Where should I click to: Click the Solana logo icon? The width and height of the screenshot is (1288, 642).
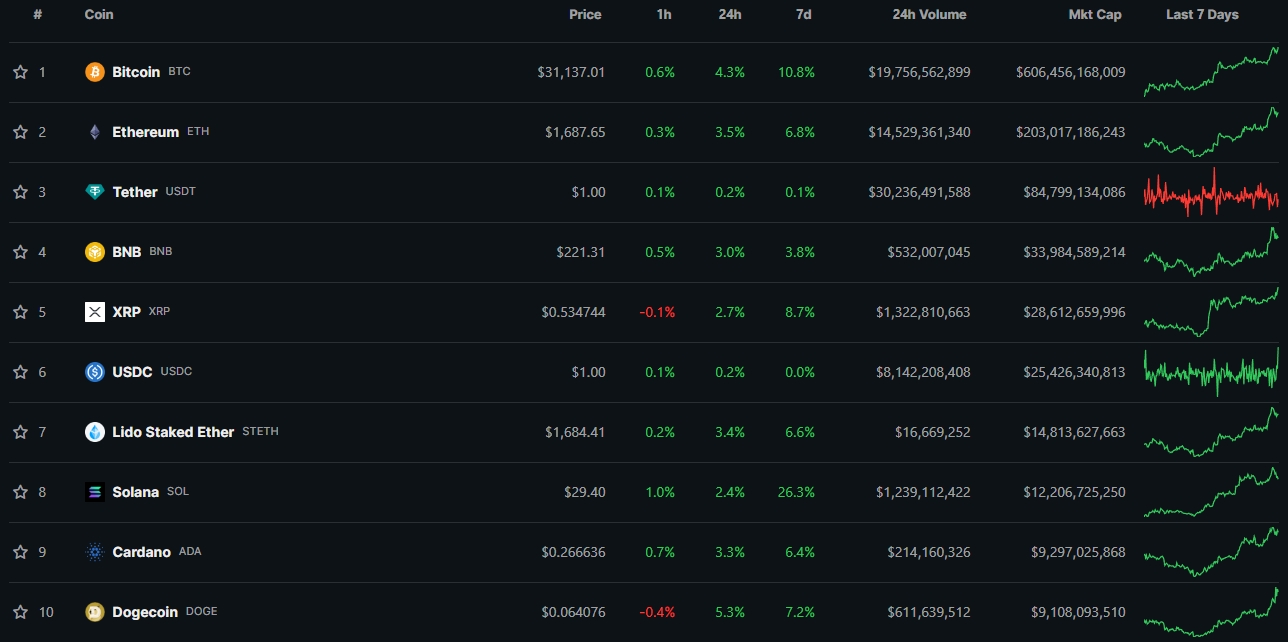(x=95, y=492)
